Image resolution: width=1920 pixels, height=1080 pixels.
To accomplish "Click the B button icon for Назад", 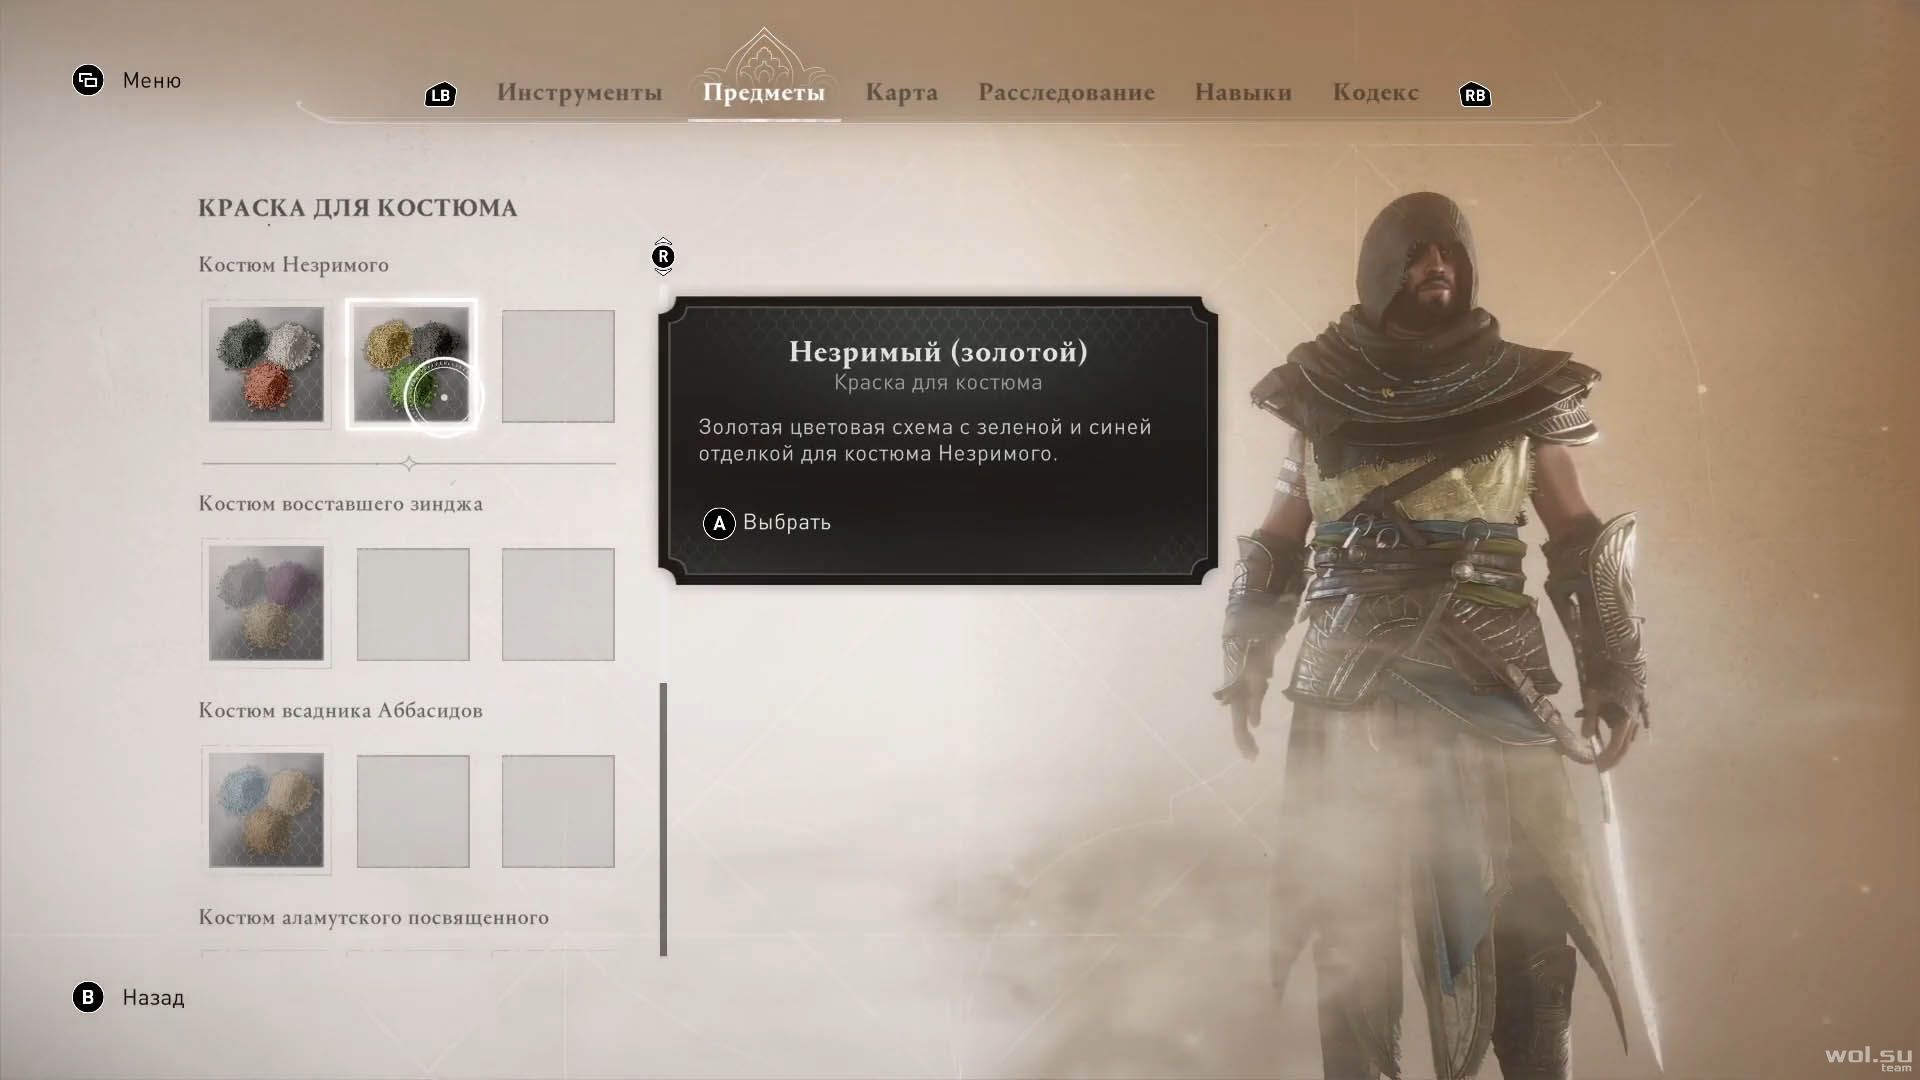I will 88,997.
